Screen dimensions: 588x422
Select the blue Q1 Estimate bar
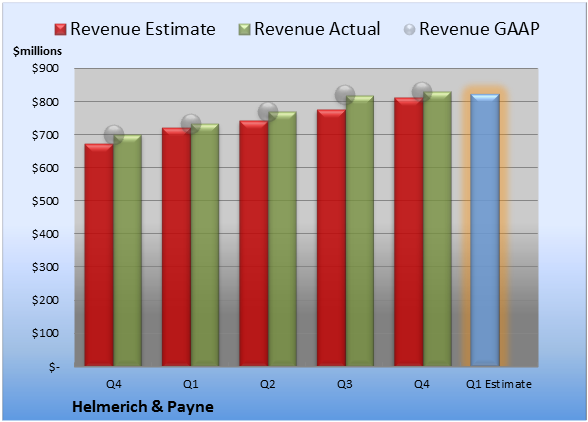pos(485,230)
